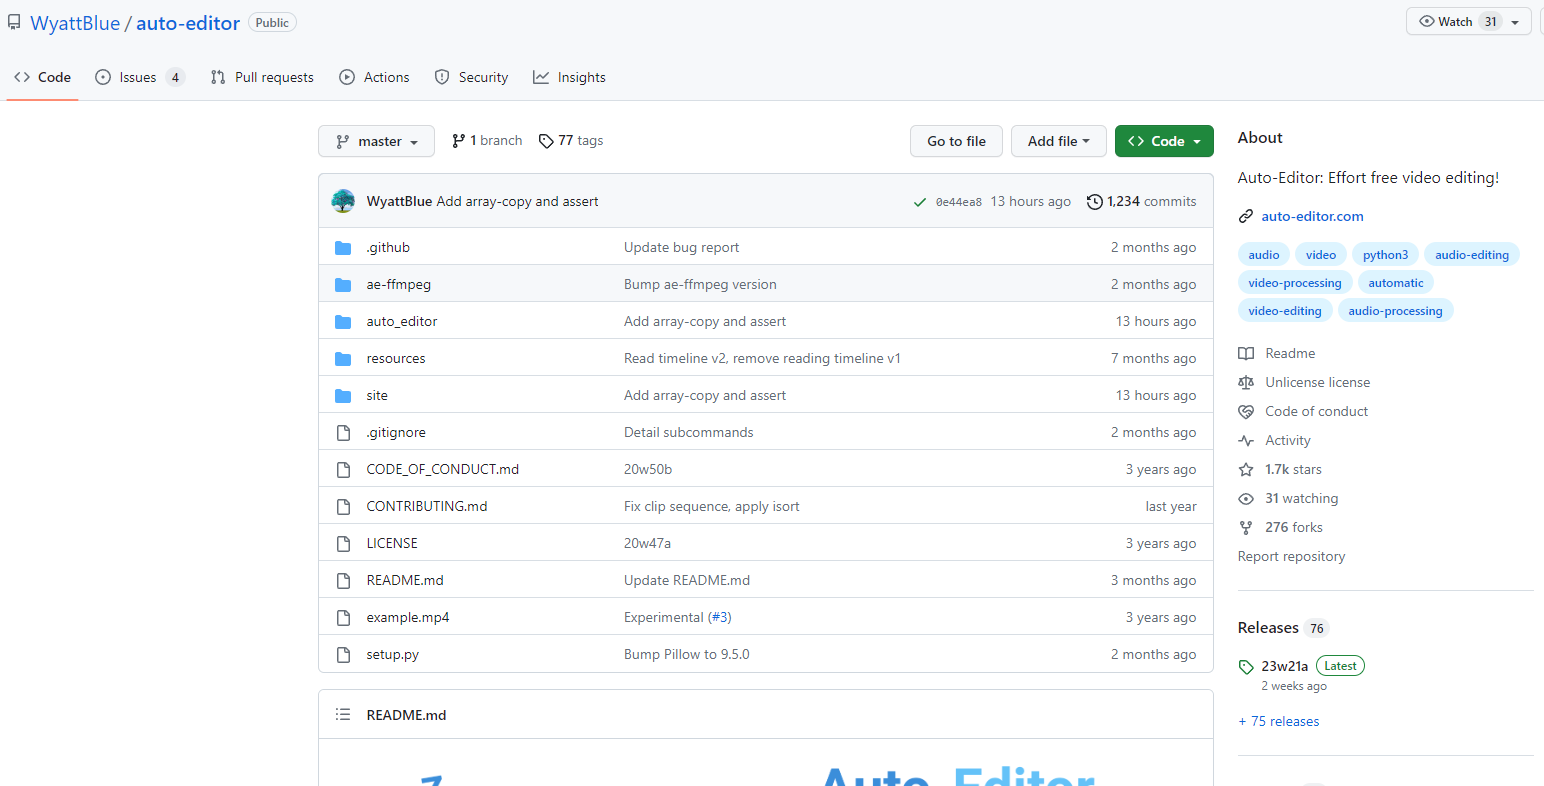Image resolution: width=1544 pixels, height=786 pixels.
Task: Open the Bump Pillow to 9.5.0 commit
Action: [x=687, y=654]
